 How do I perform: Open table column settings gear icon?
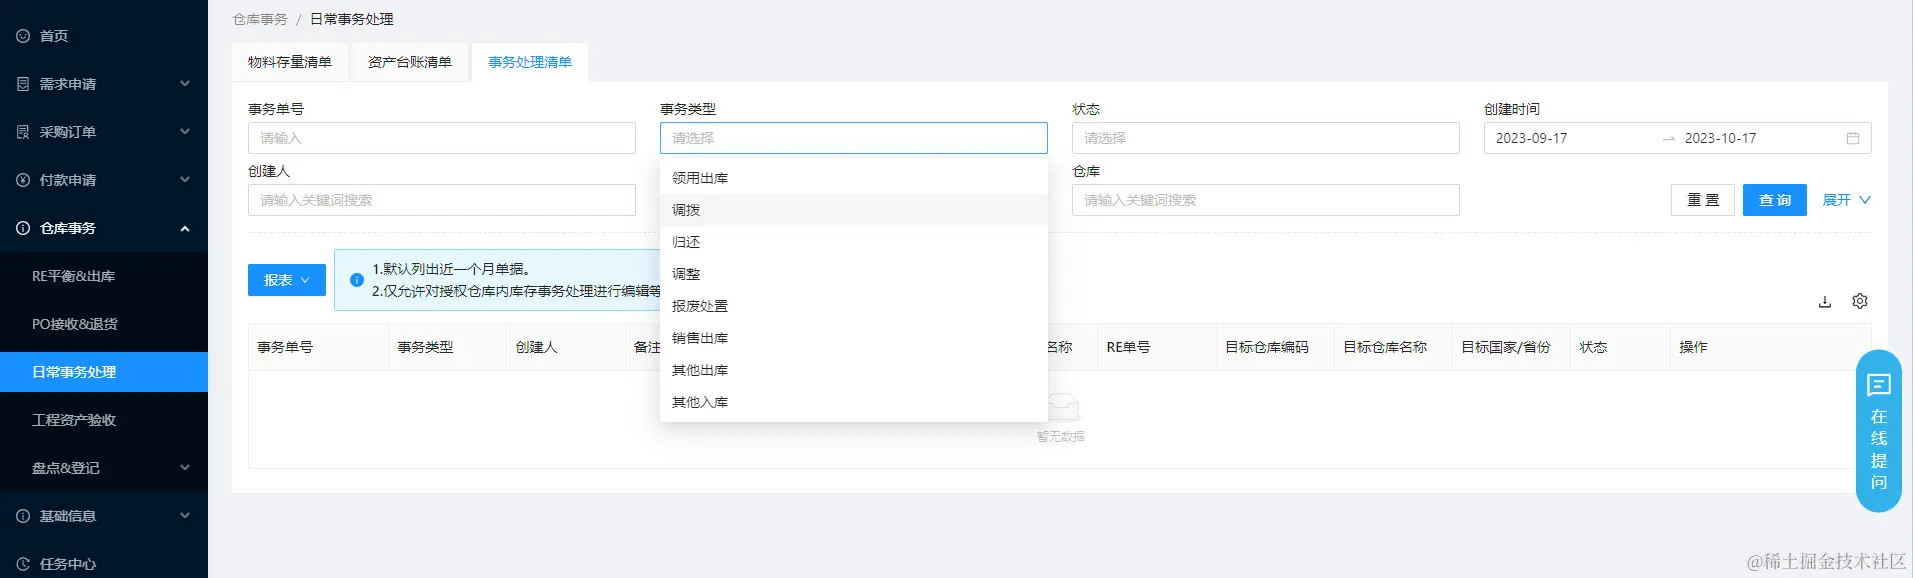coord(1860,301)
